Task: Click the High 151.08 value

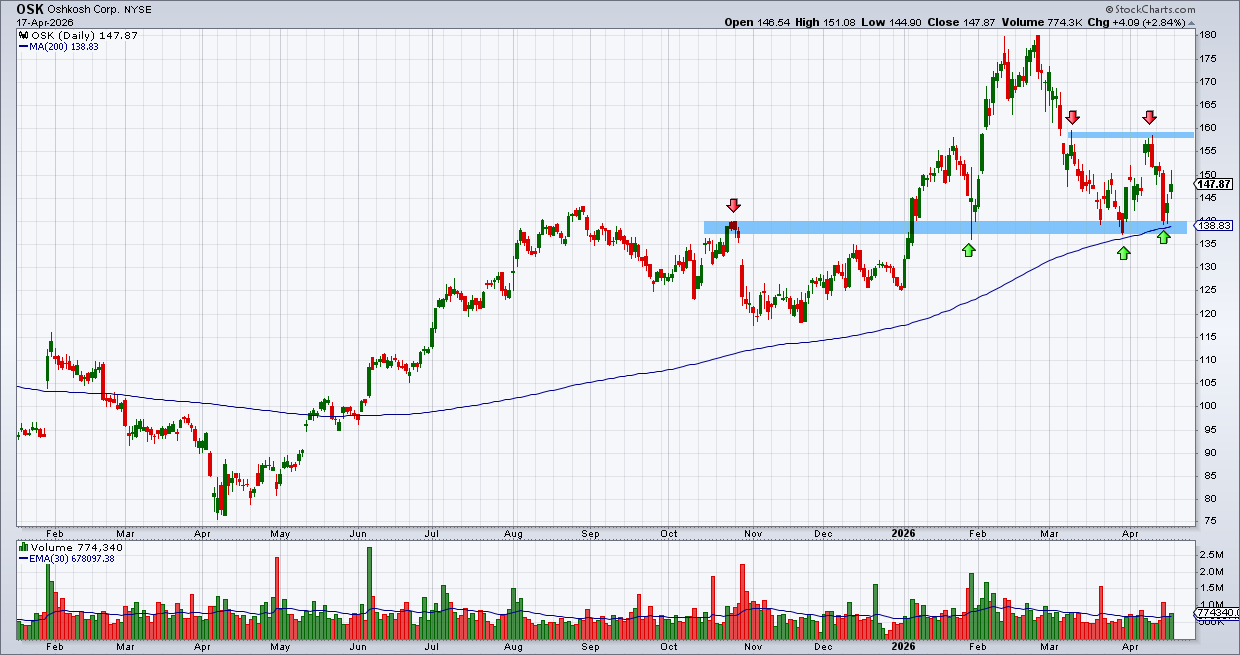Action: pos(826,23)
